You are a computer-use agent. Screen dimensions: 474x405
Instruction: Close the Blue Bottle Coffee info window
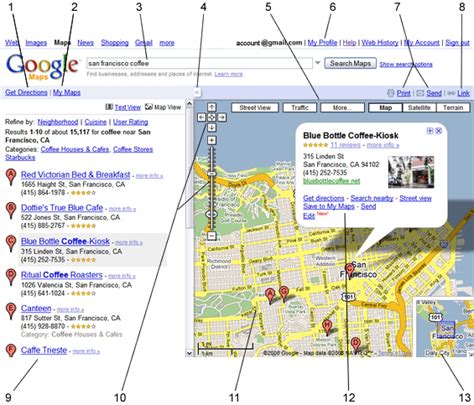pyautogui.click(x=439, y=131)
